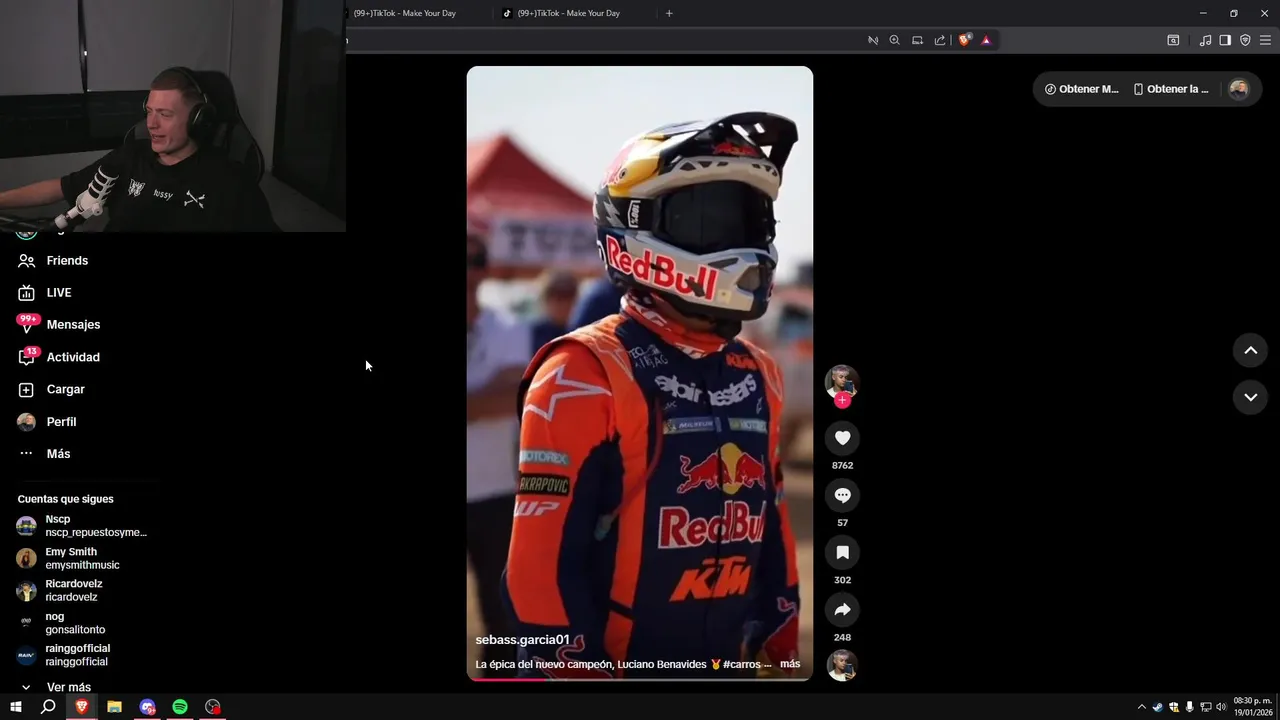
Task: Click Obtener M... TikTok coins button
Action: 1081,89
